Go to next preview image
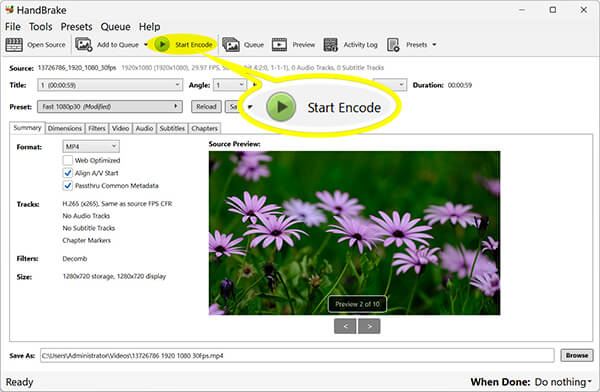This screenshot has height=392, width=600. click(x=369, y=326)
